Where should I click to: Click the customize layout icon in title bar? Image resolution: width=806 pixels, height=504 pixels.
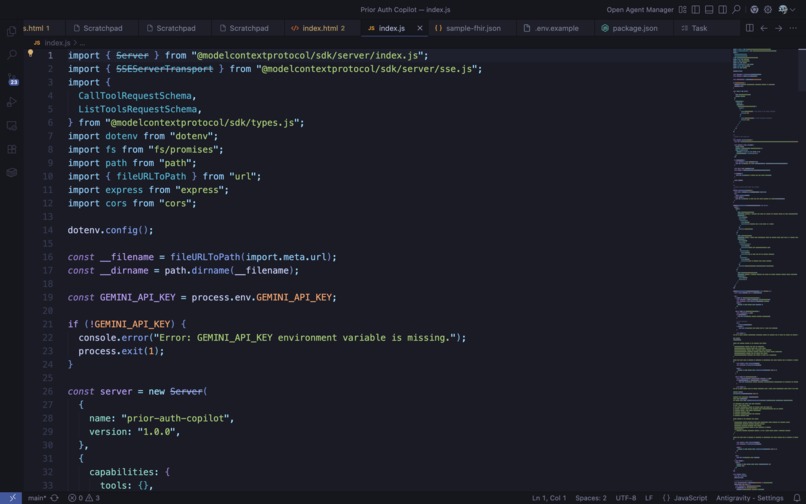tap(682, 10)
